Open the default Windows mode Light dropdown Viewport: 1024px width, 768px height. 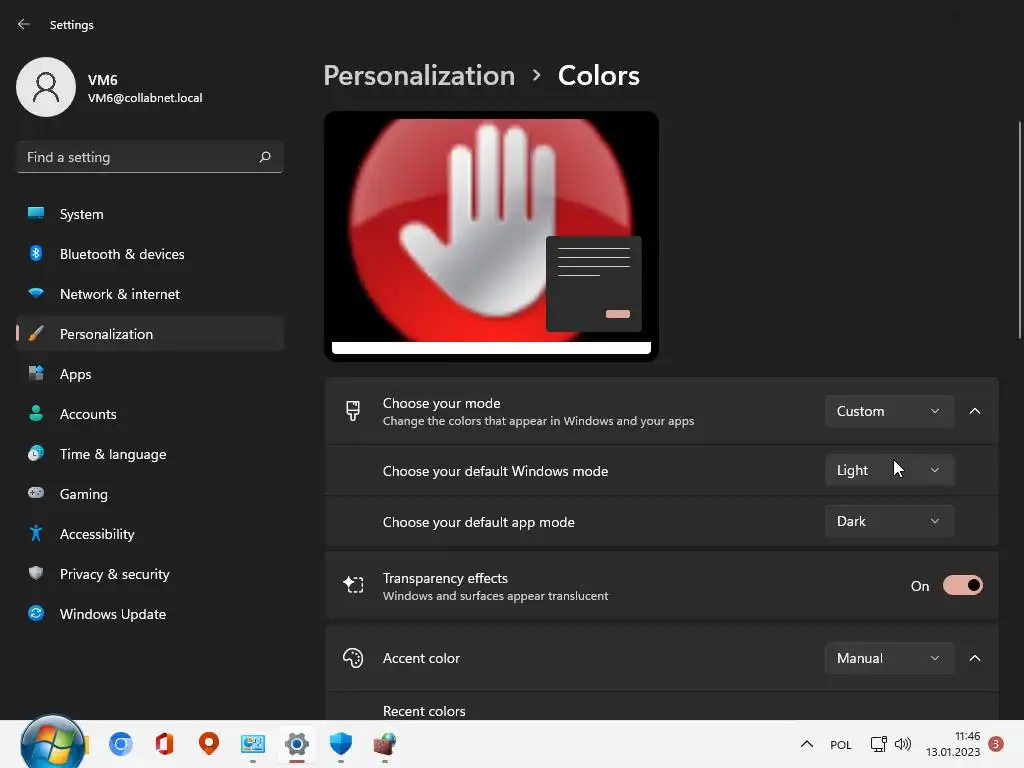[x=889, y=470]
